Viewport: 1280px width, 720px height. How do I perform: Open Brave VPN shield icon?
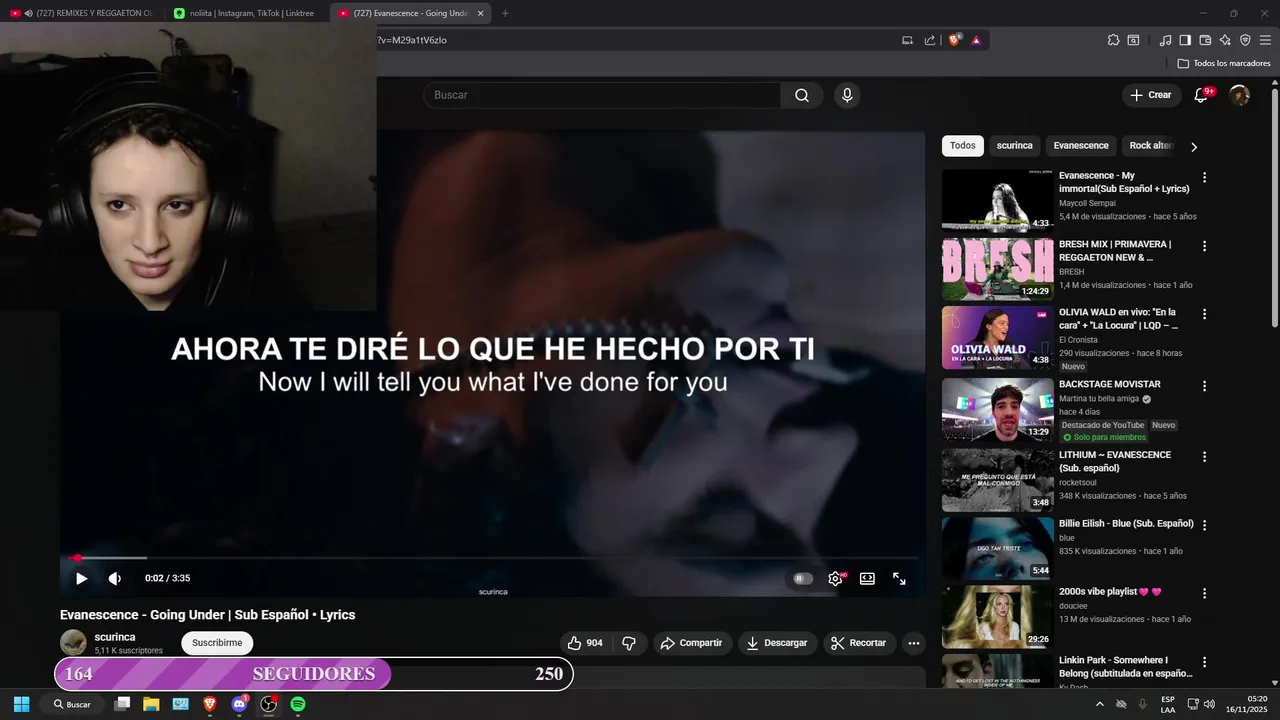click(x=1245, y=40)
